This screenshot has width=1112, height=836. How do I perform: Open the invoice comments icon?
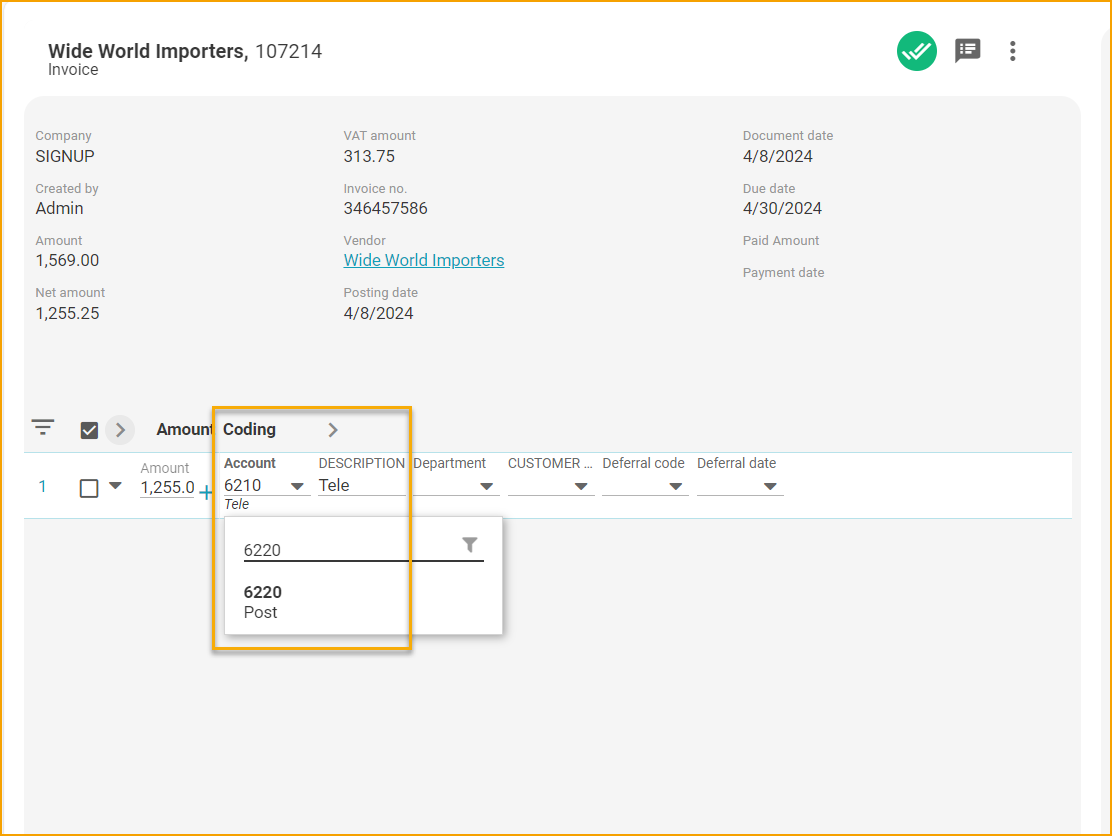coord(967,51)
